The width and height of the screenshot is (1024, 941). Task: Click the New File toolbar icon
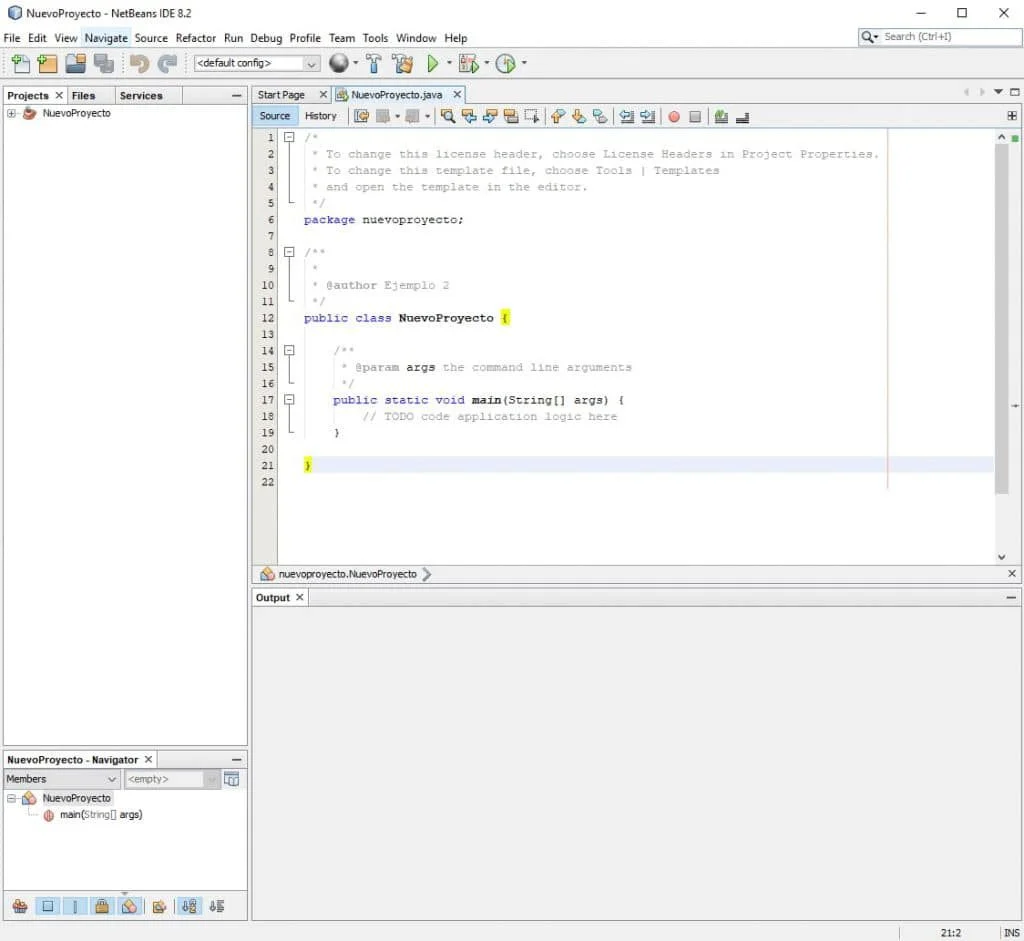pos(21,63)
